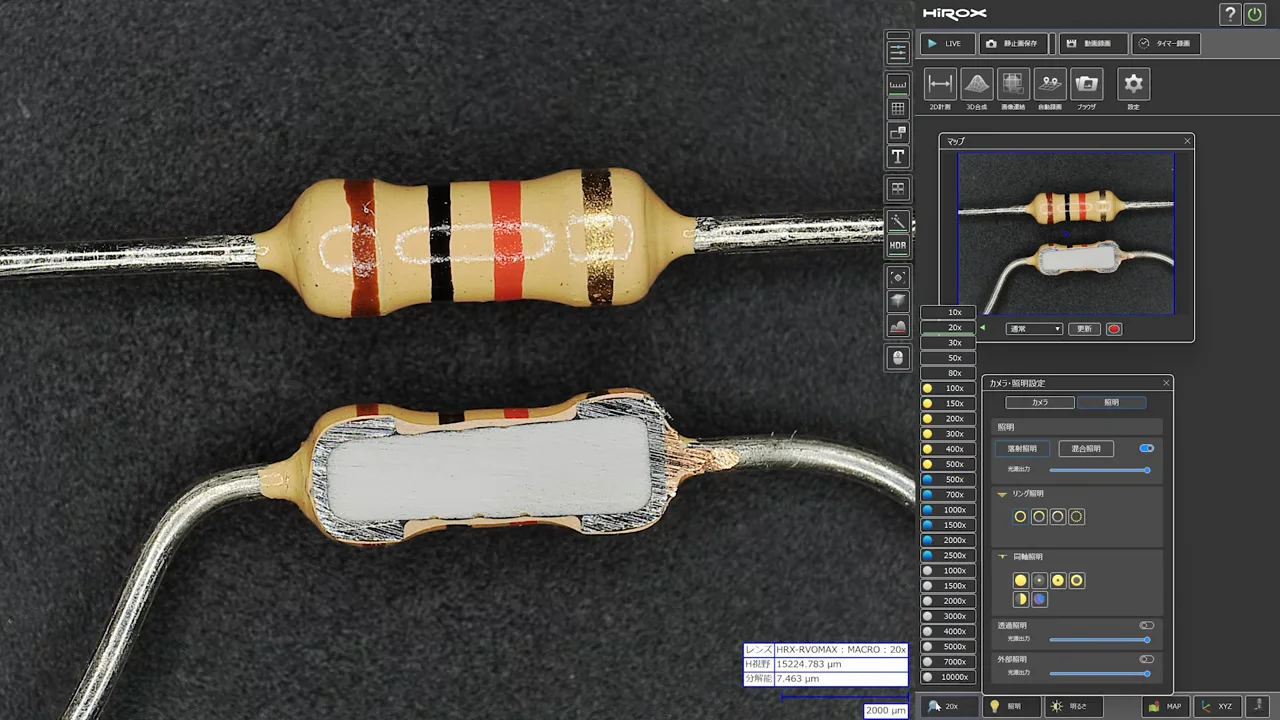Open the 画像連結 image stitching tool

(x=1013, y=84)
